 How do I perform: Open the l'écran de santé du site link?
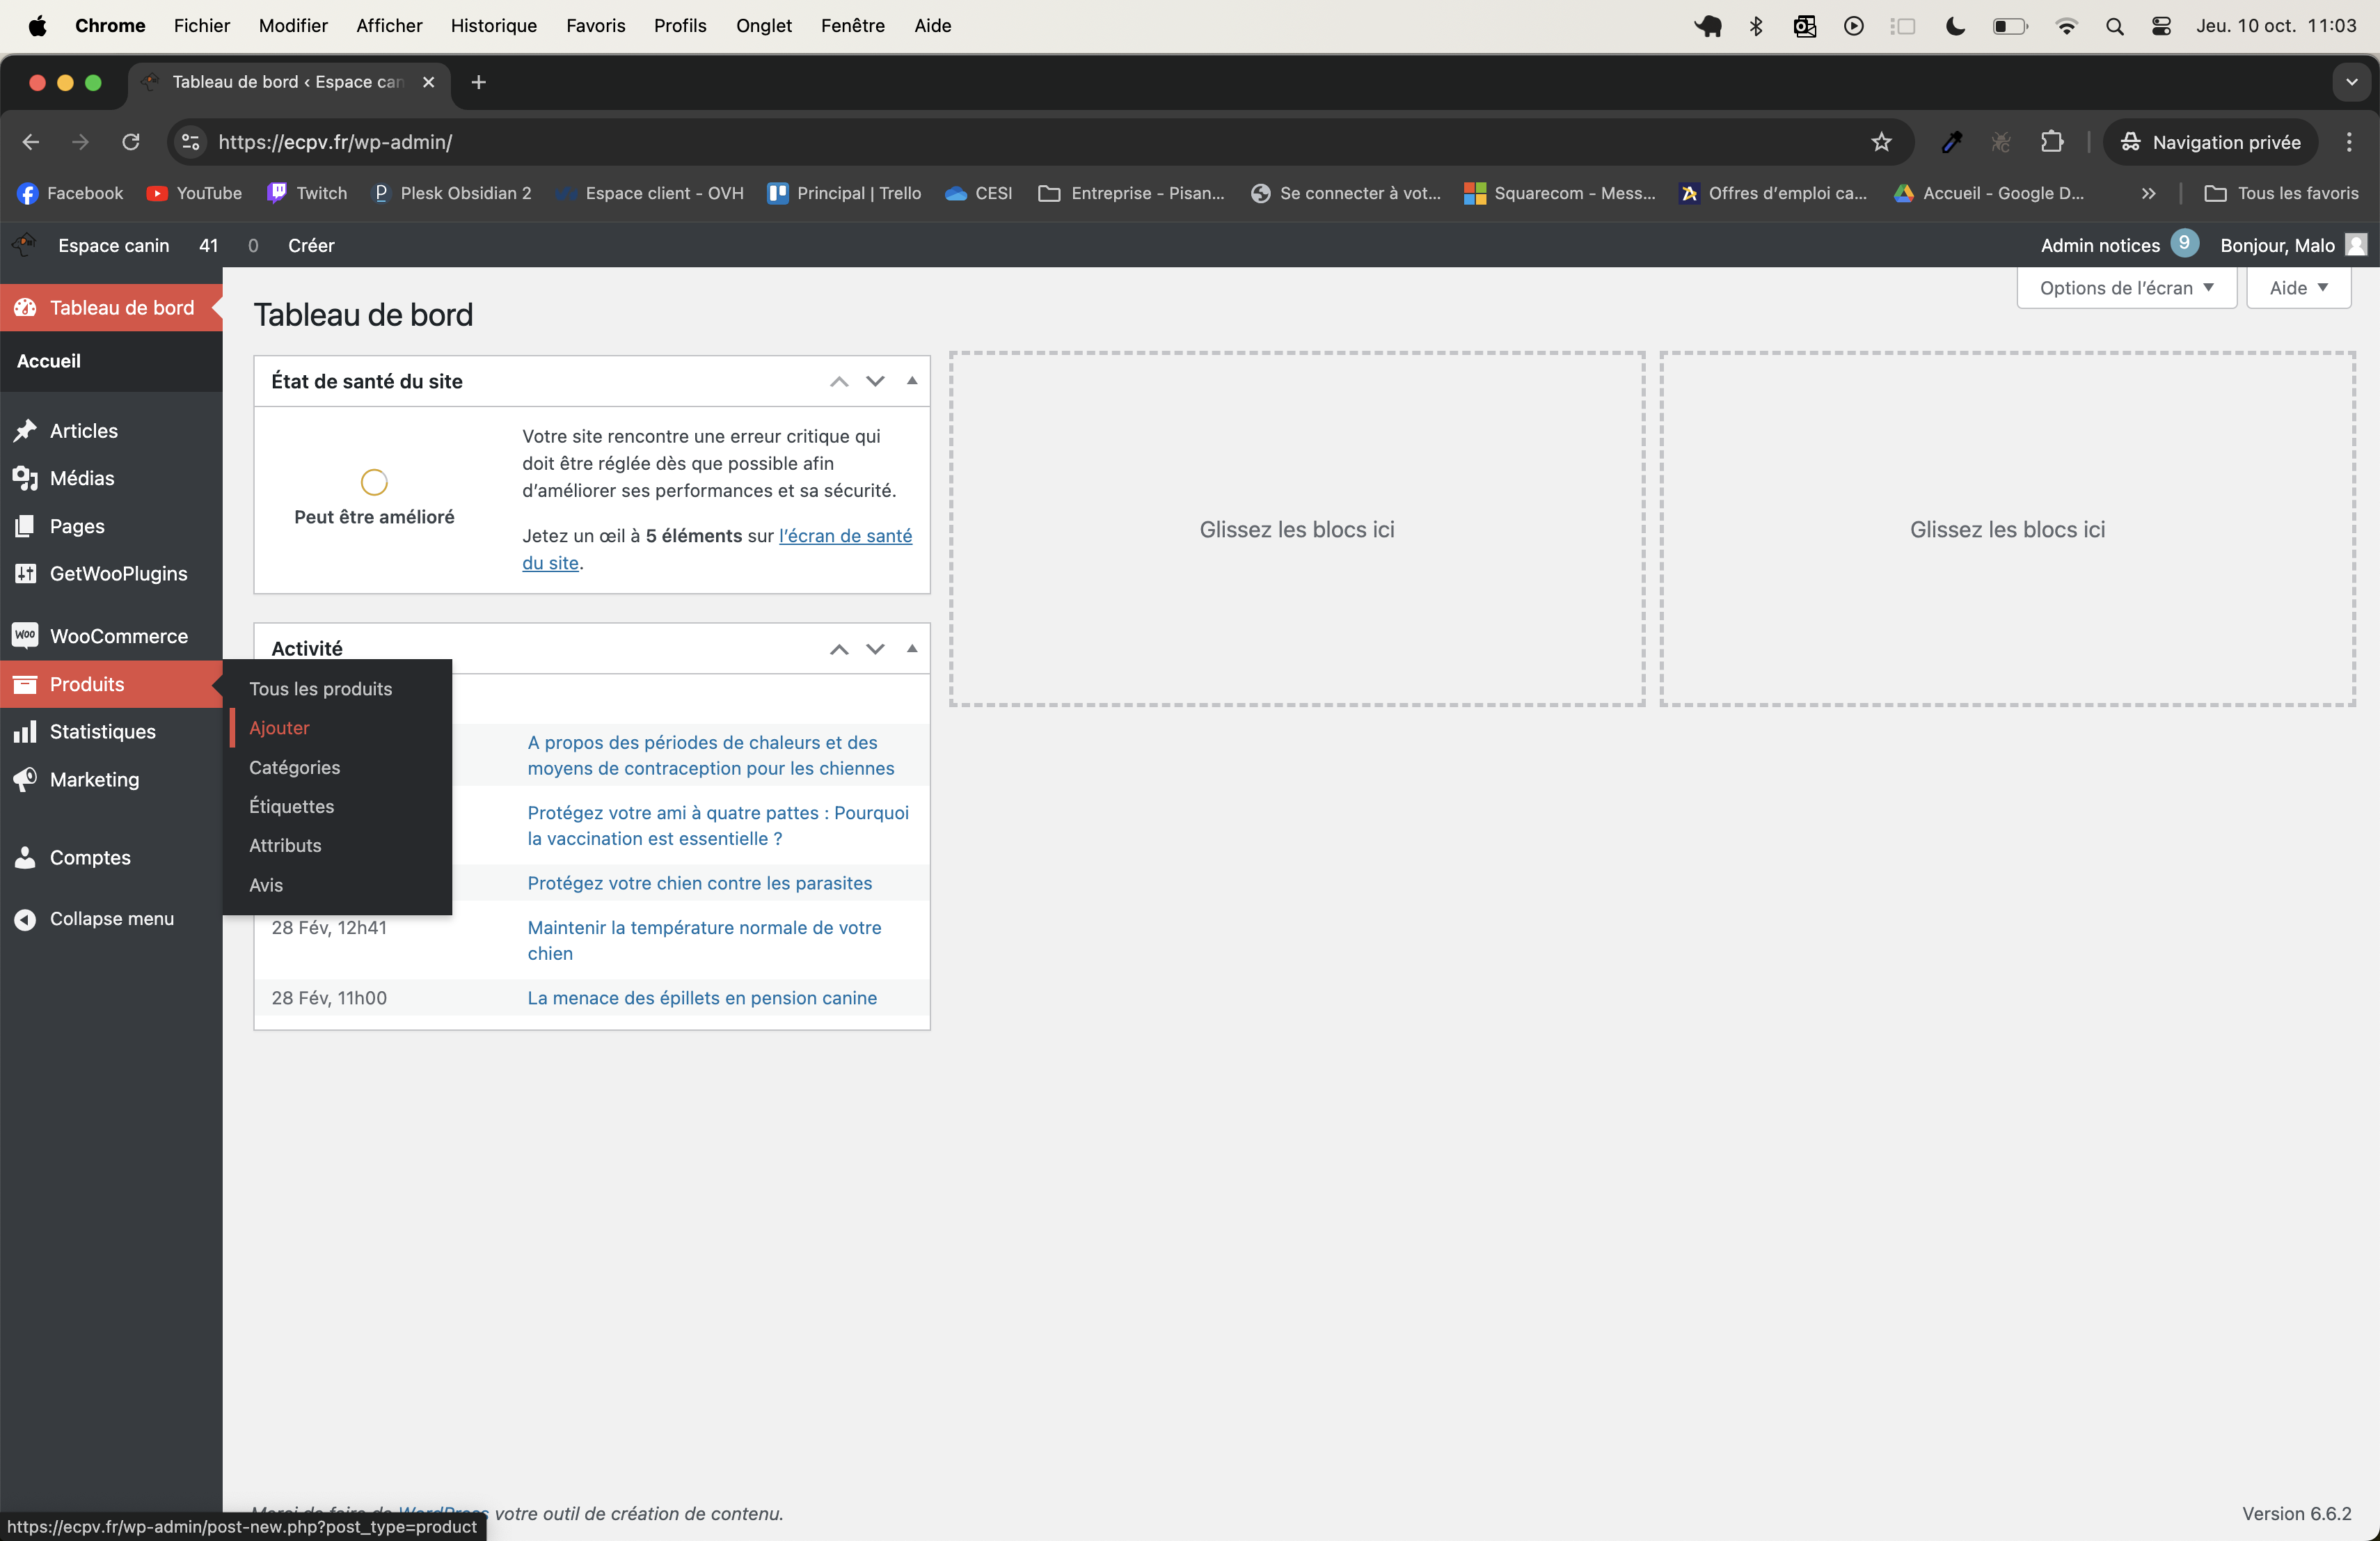coord(844,536)
